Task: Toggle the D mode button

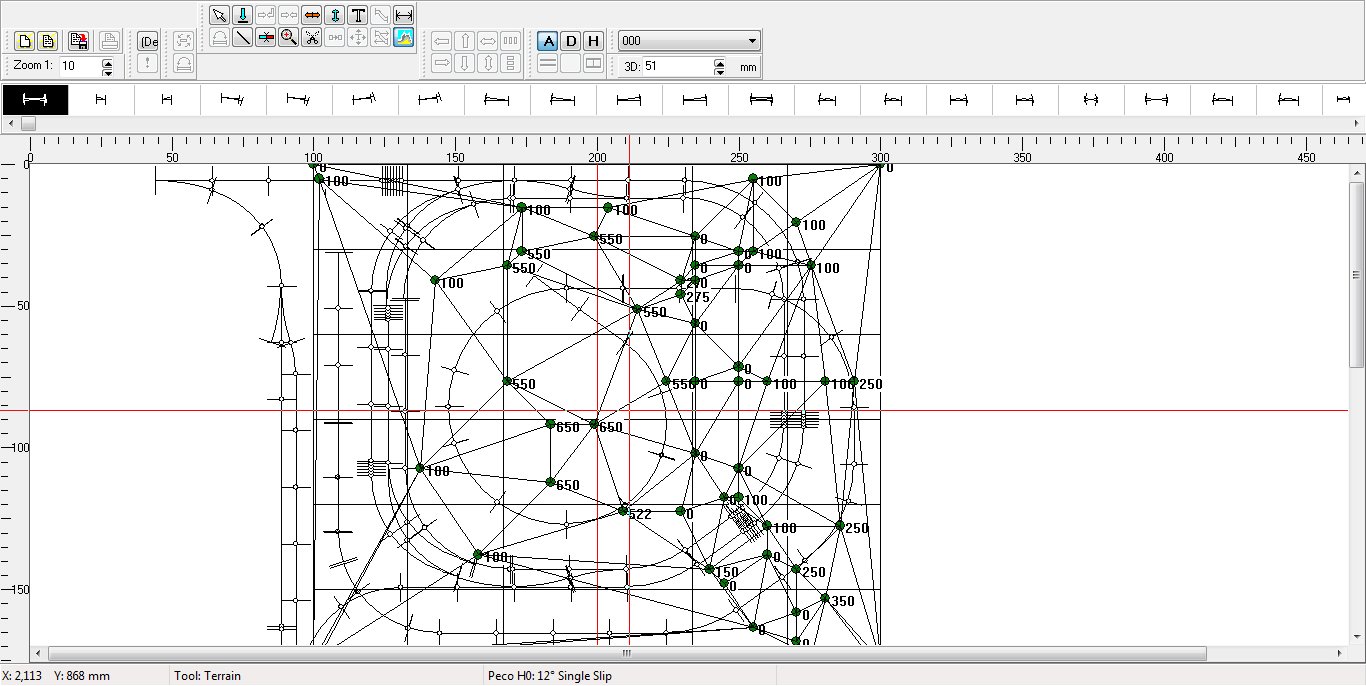Action: click(570, 41)
